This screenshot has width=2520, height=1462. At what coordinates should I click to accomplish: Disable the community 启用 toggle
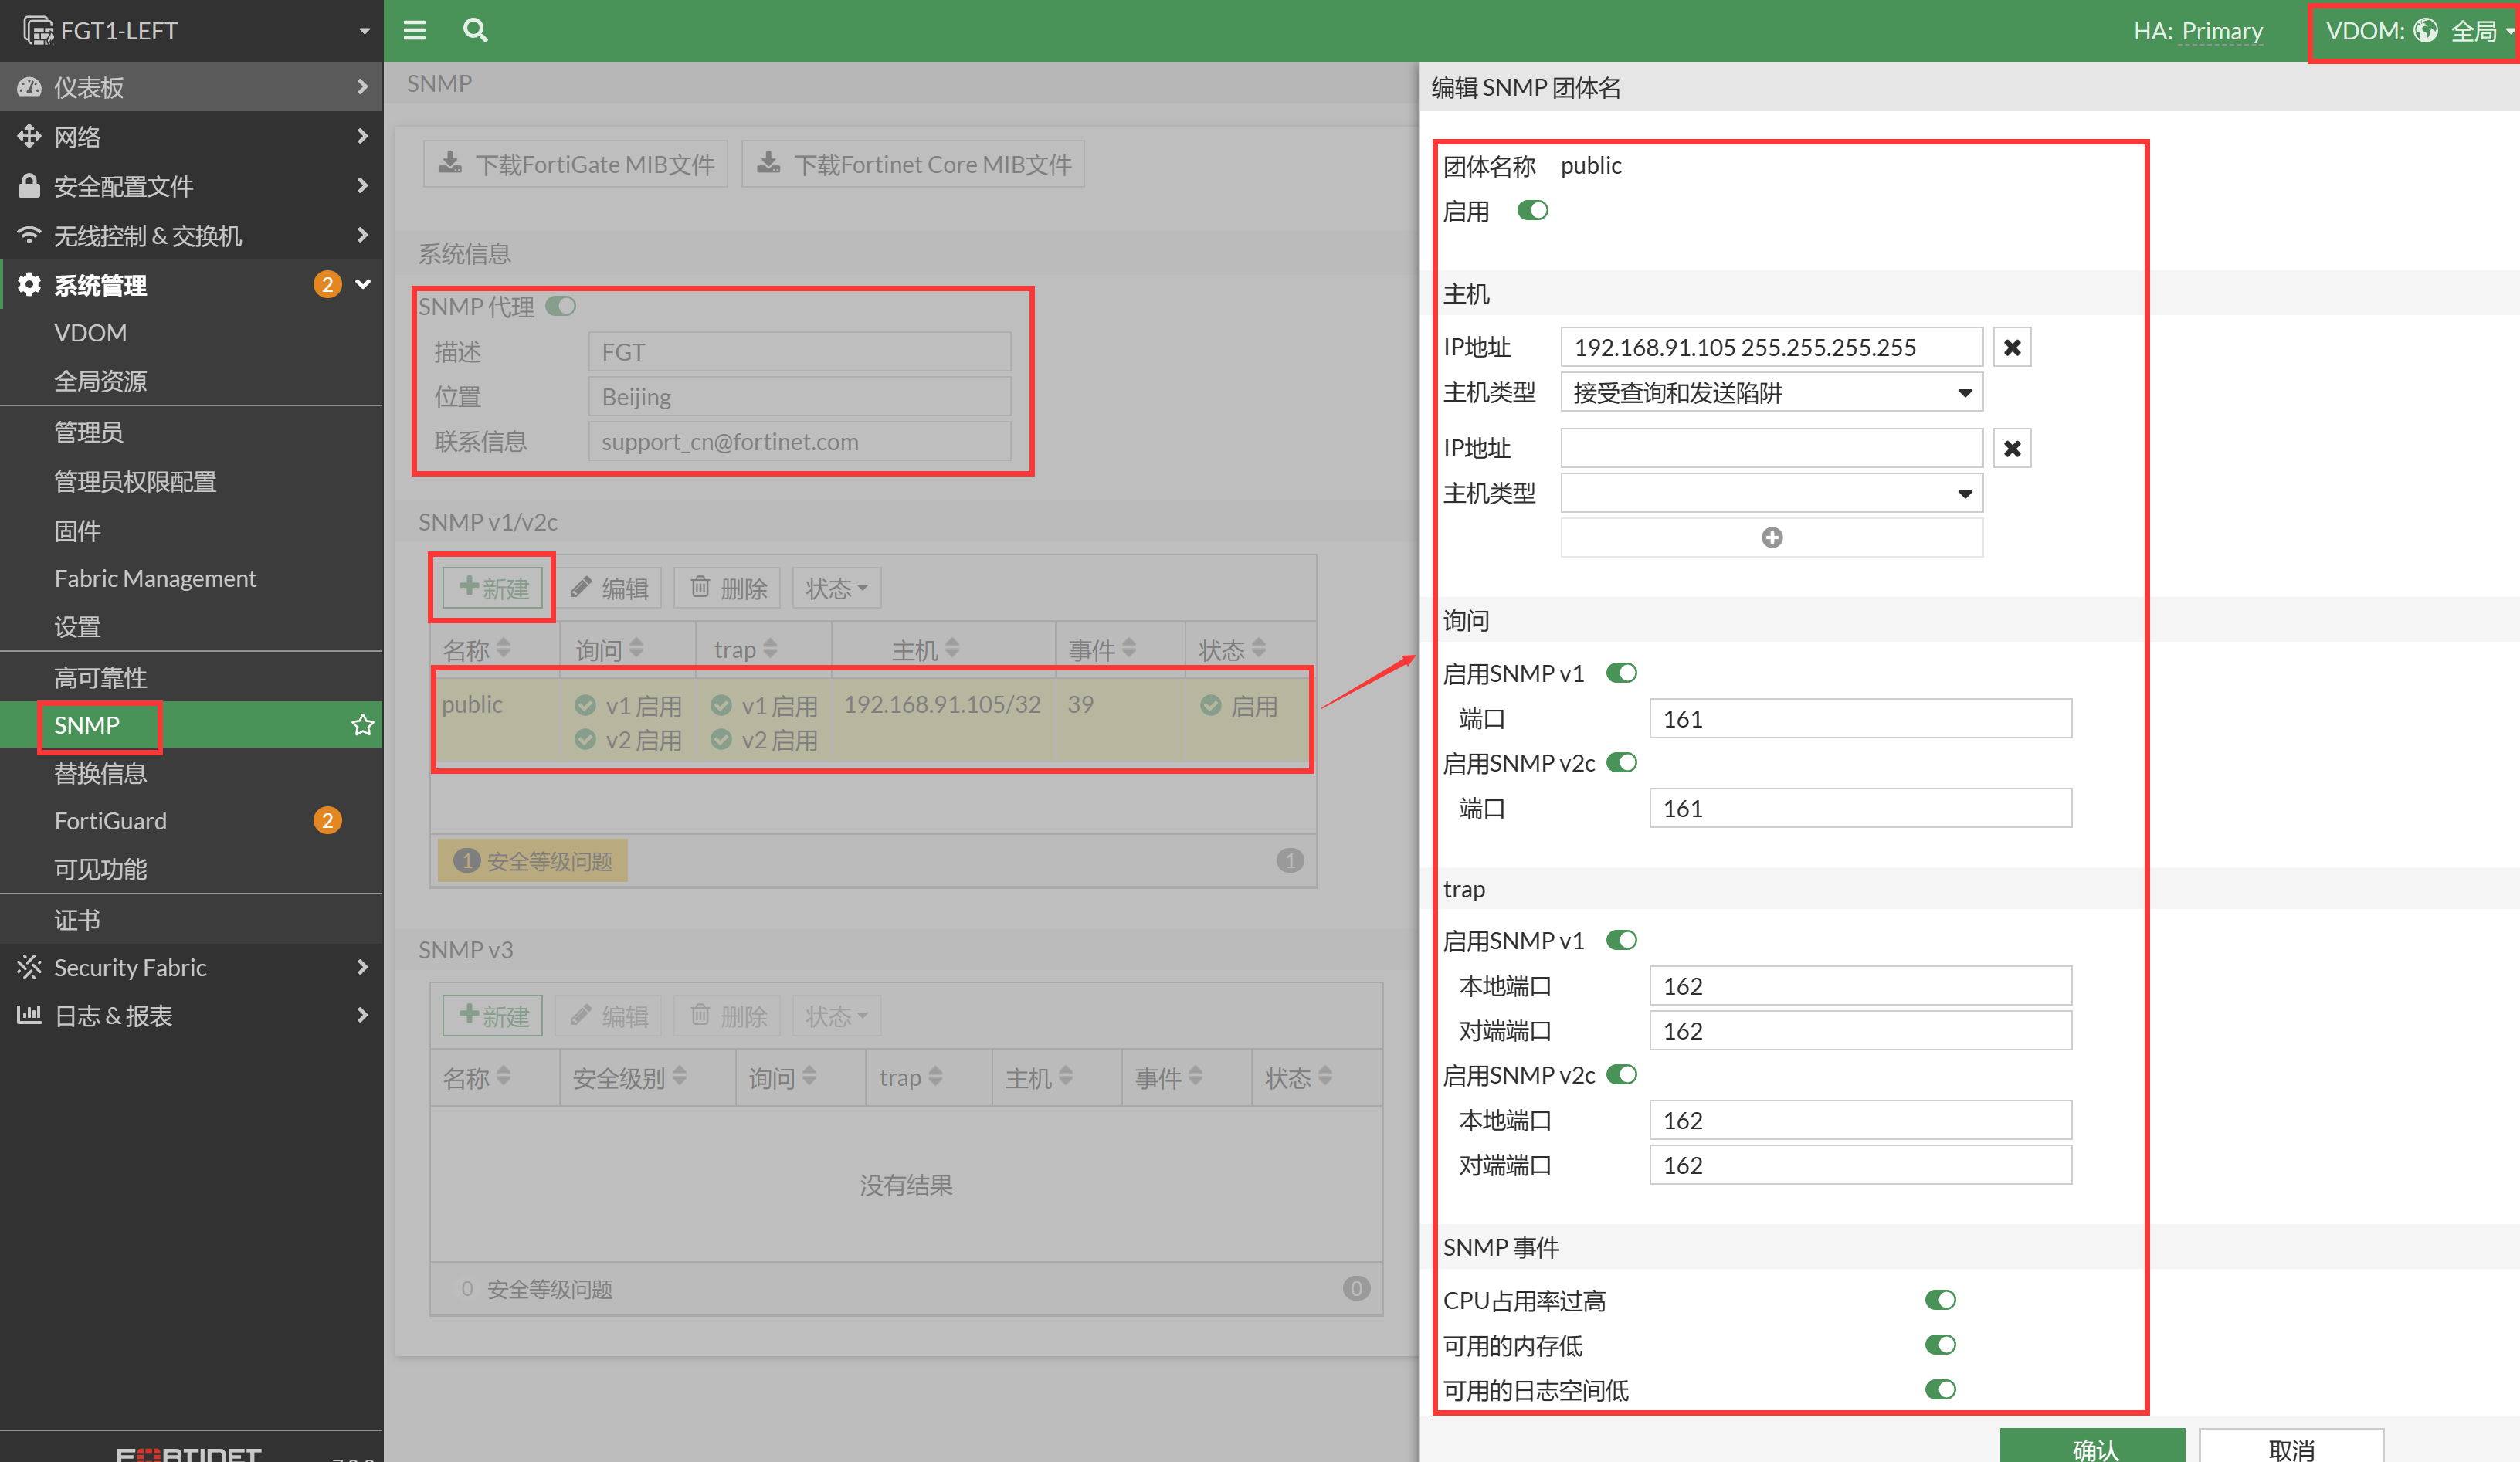point(1532,211)
